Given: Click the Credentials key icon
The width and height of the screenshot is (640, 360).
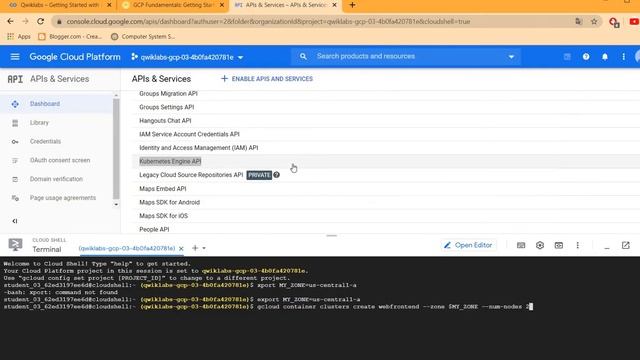Looking at the screenshot, I should click(x=15, y=142).
